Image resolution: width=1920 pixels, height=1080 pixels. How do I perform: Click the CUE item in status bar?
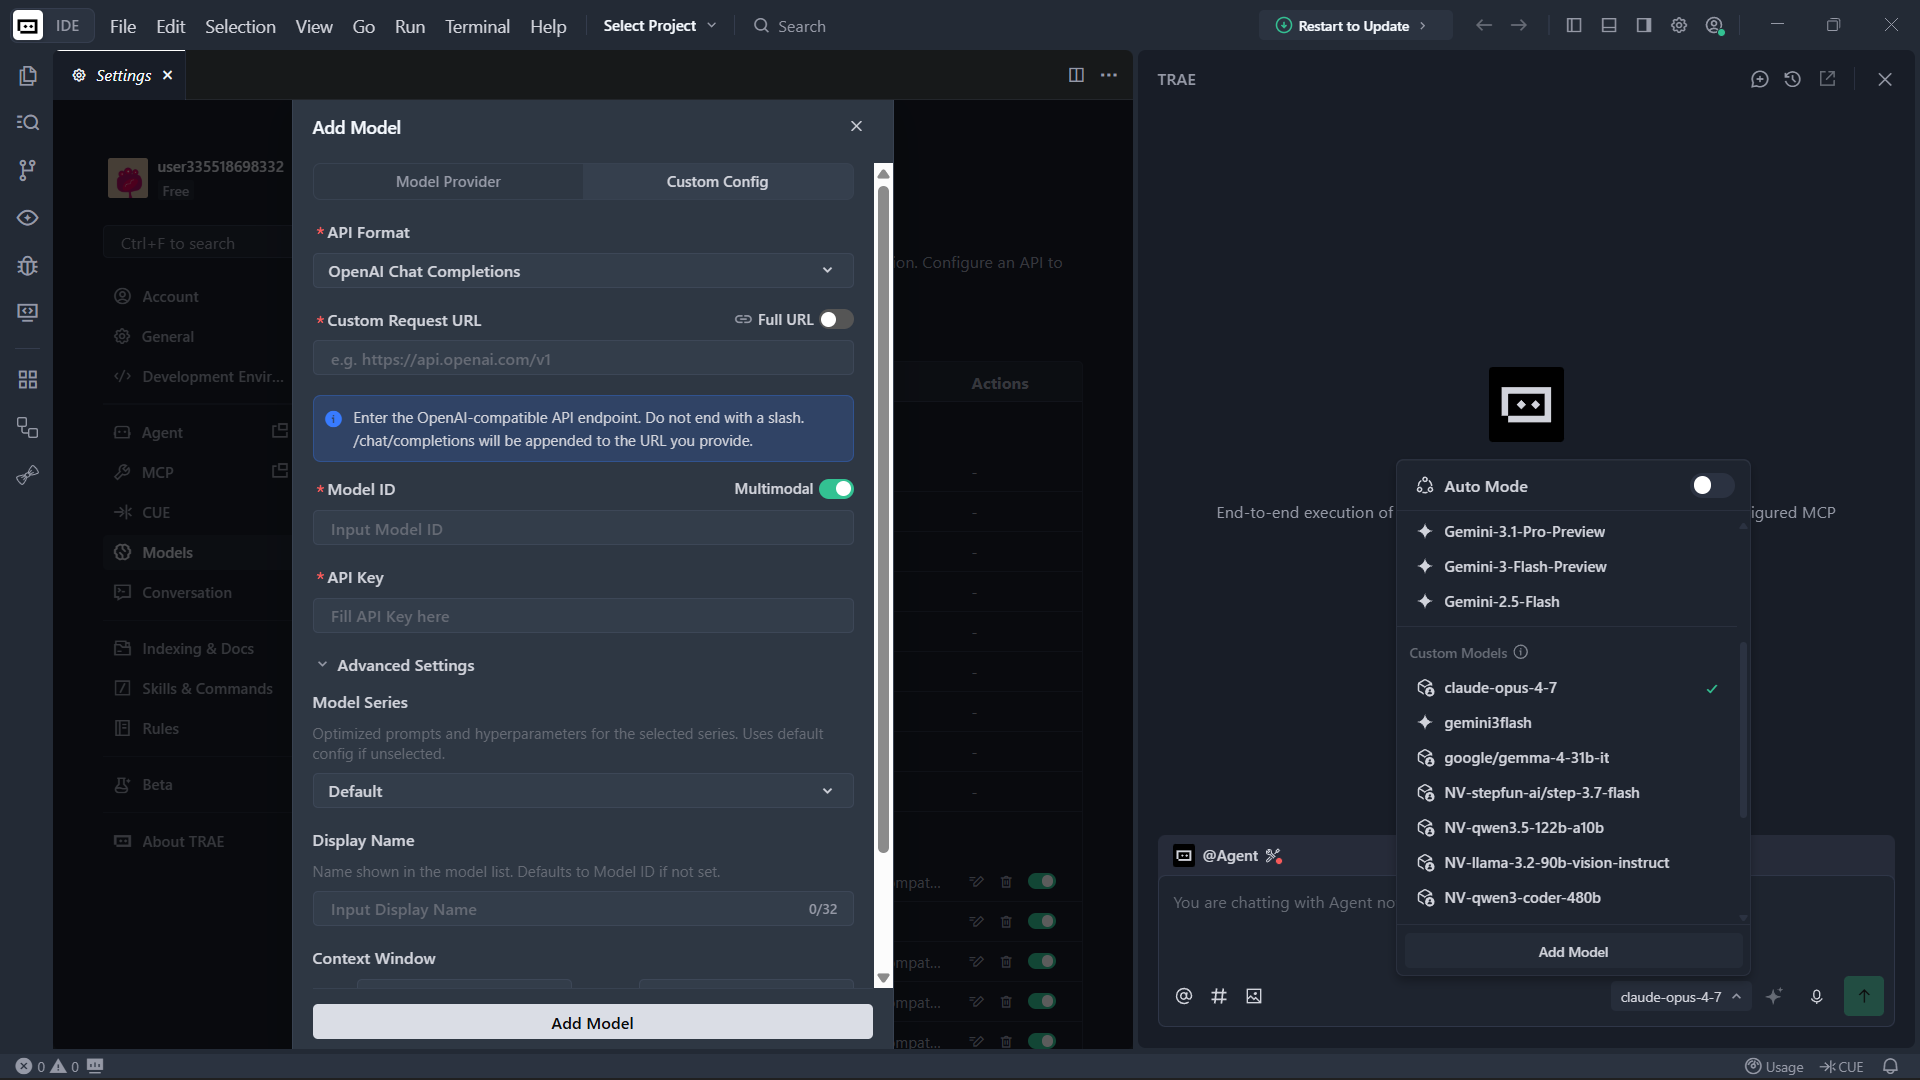point(1842,1067)
